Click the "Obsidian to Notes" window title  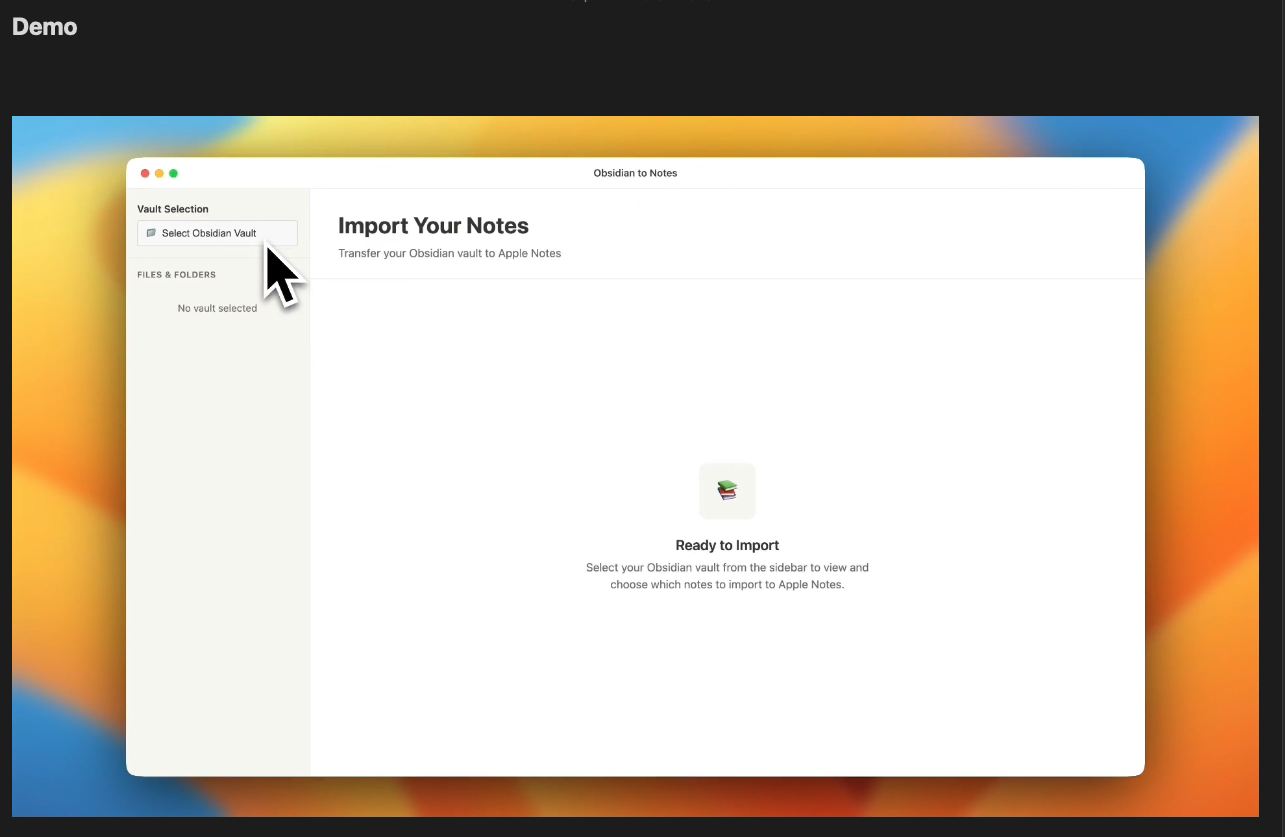click(635, 173)
